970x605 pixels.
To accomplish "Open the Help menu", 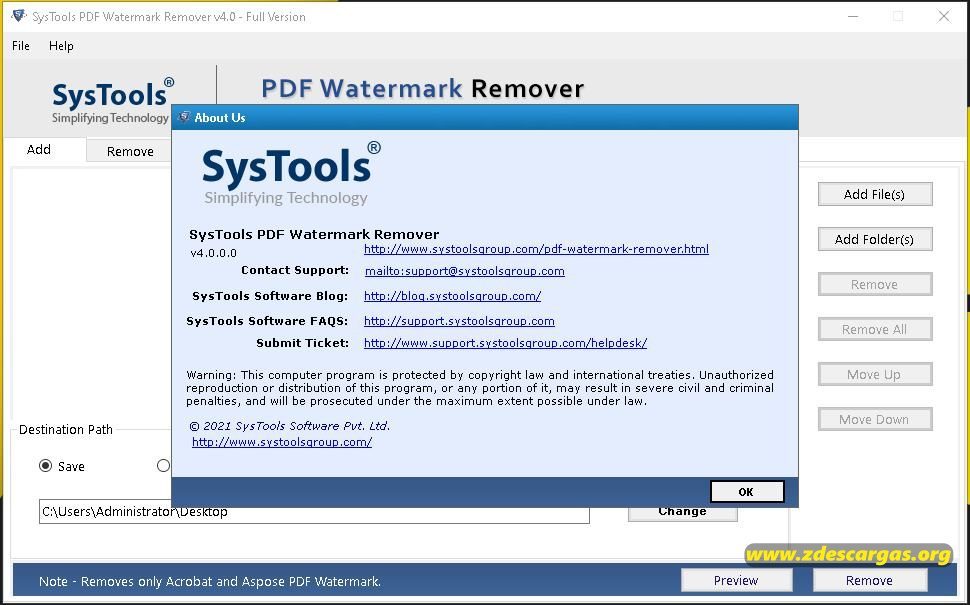I will [61, 46].
